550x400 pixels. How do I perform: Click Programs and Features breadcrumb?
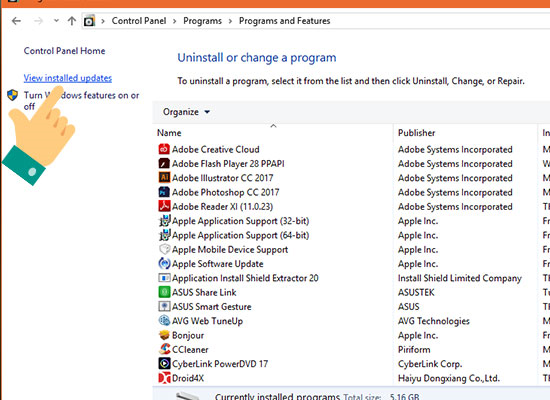coord(284,21)
